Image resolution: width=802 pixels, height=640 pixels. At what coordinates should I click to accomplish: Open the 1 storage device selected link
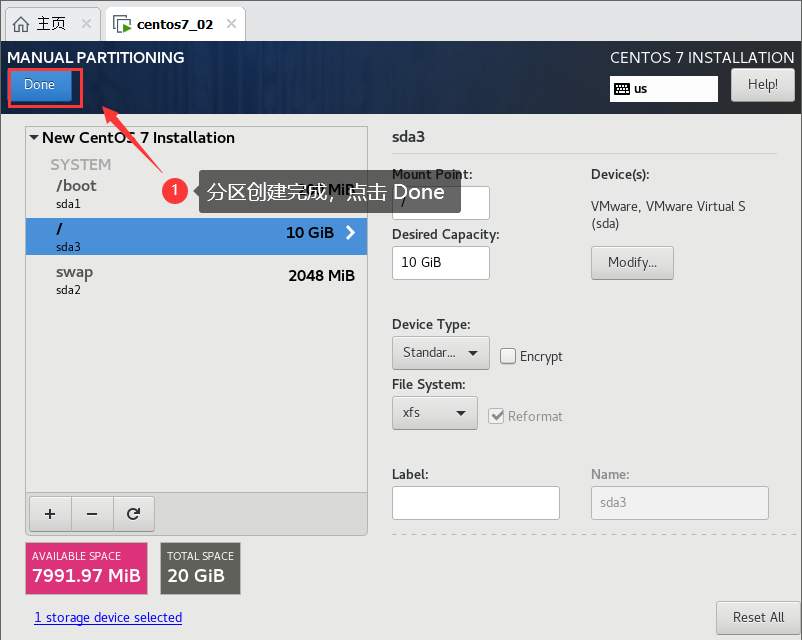108,617
